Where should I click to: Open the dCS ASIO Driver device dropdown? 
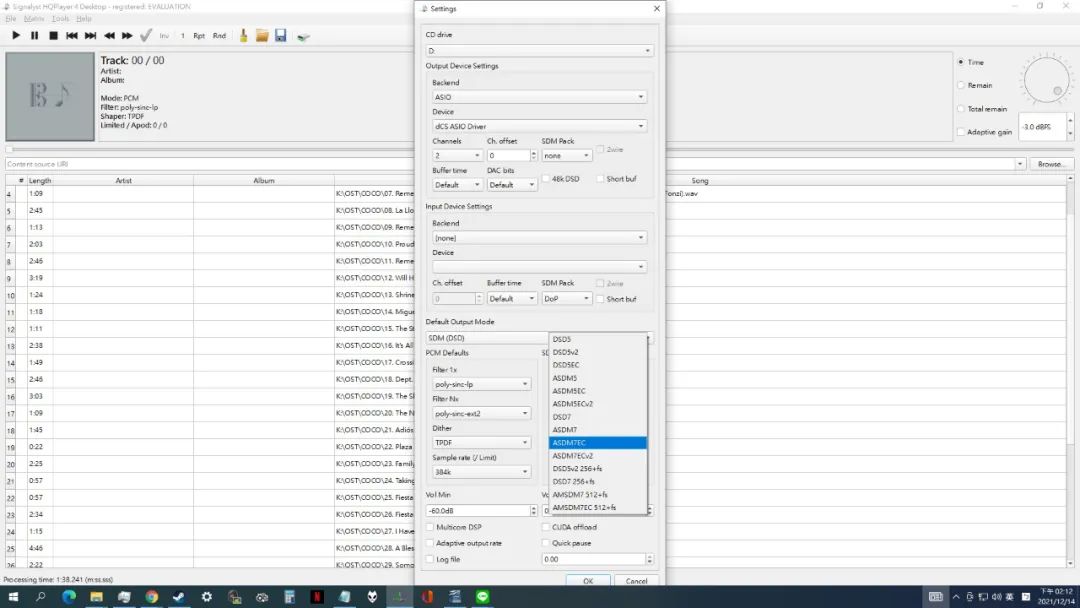[539, 126]
